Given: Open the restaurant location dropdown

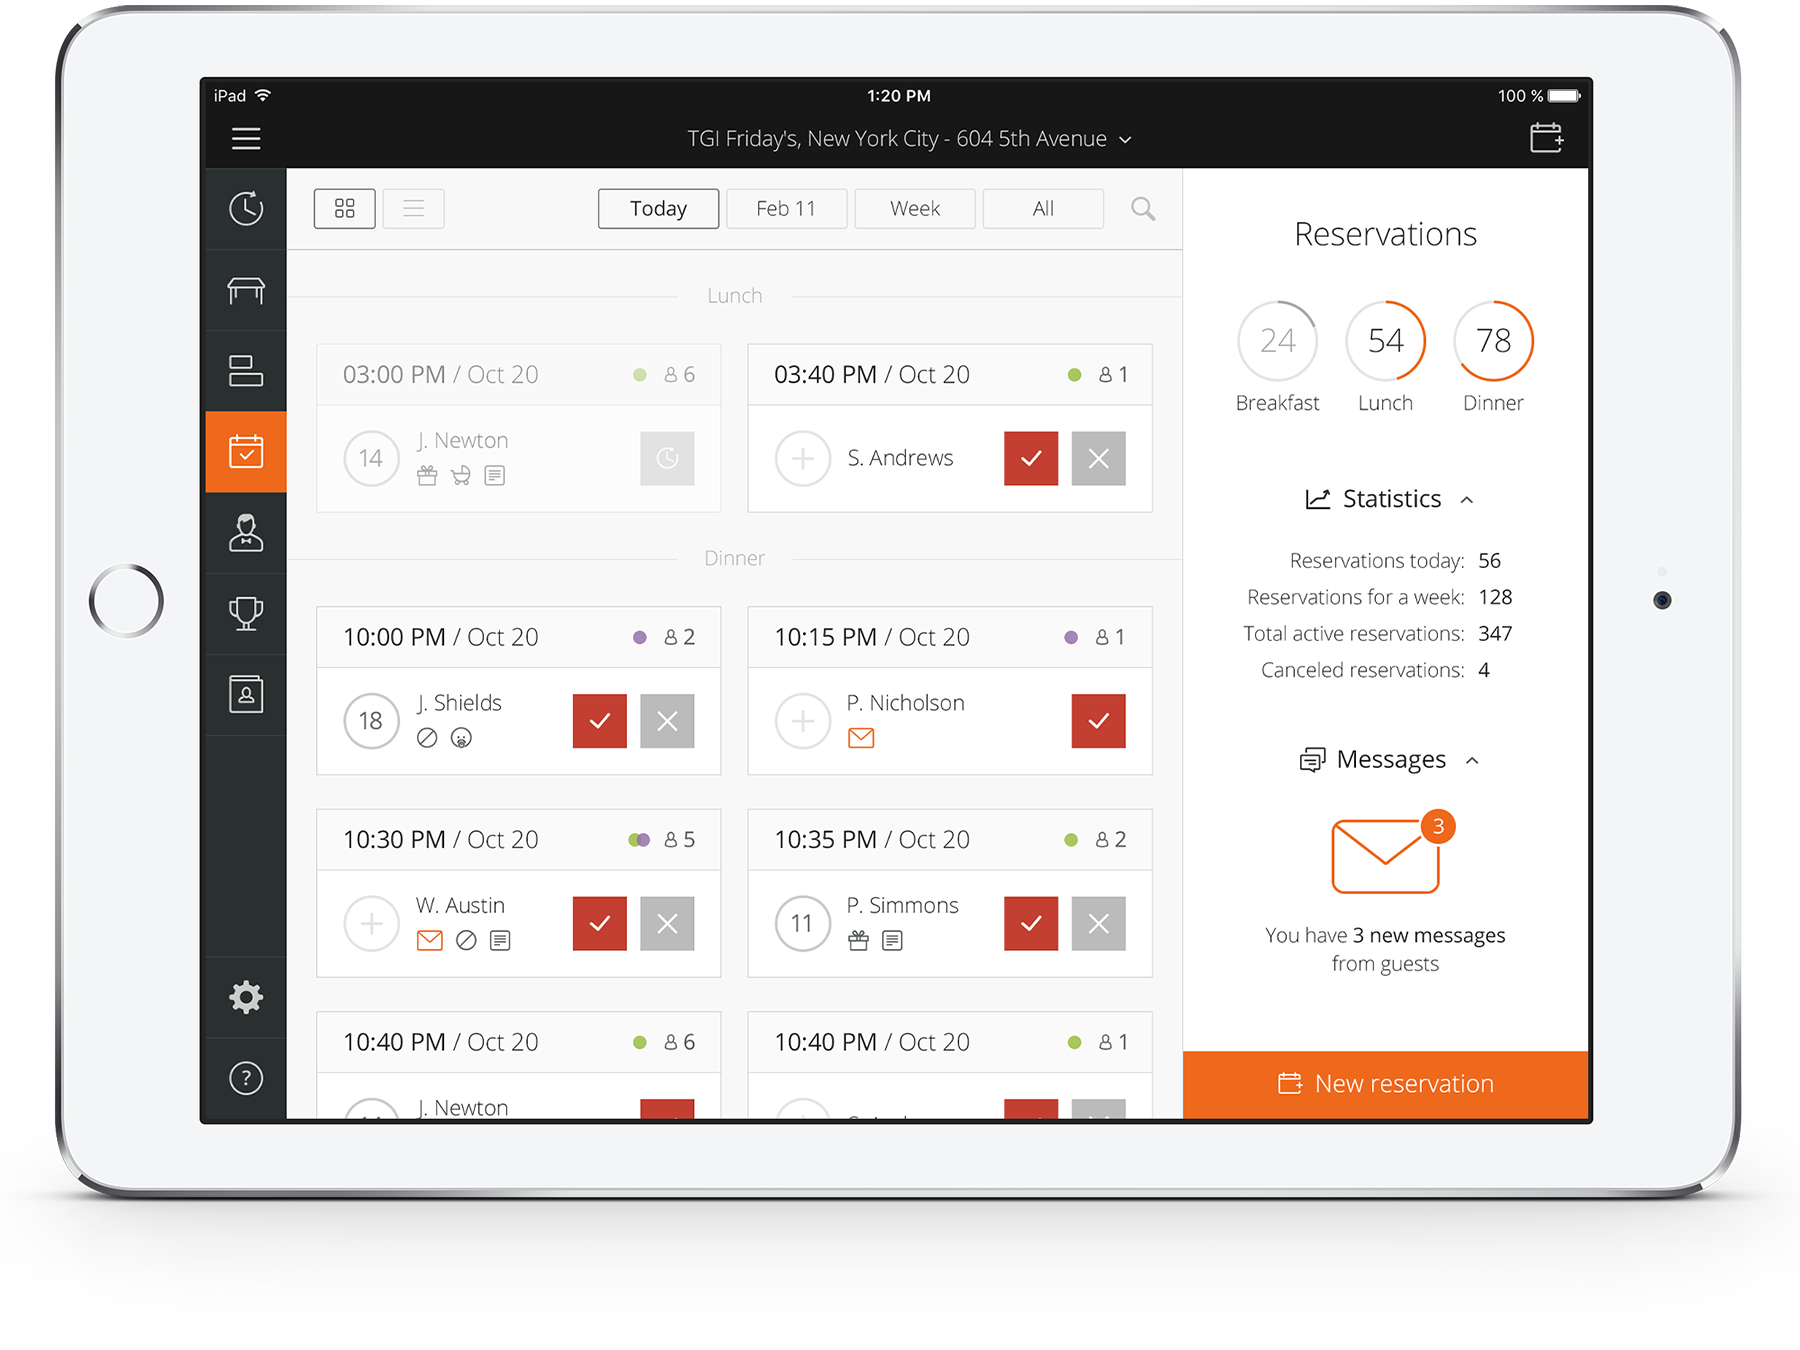Looking at the screenshot, I should tap(909, 139).
